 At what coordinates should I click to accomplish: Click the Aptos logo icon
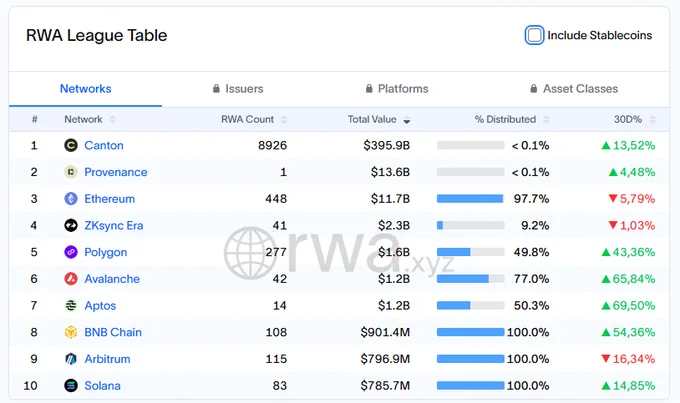tap(71, 305)
